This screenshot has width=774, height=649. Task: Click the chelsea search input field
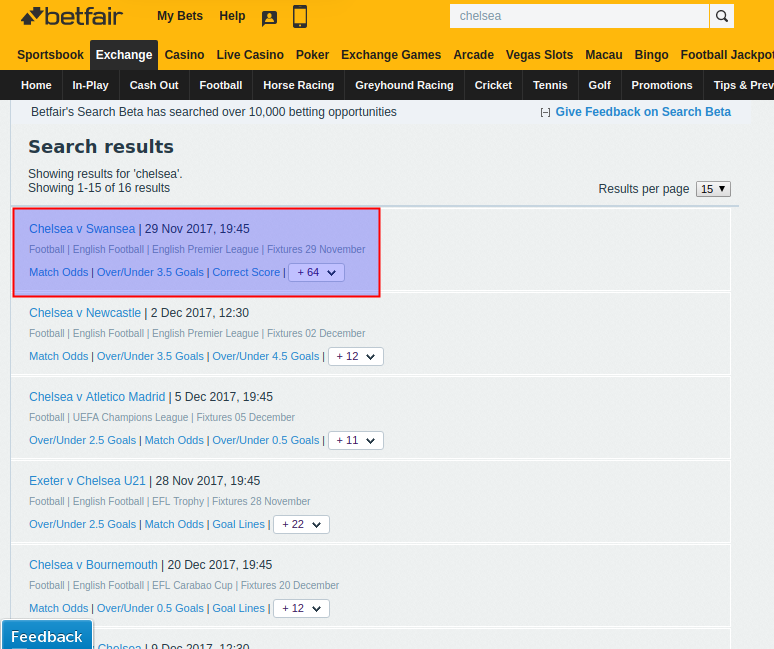pos(579,16)
